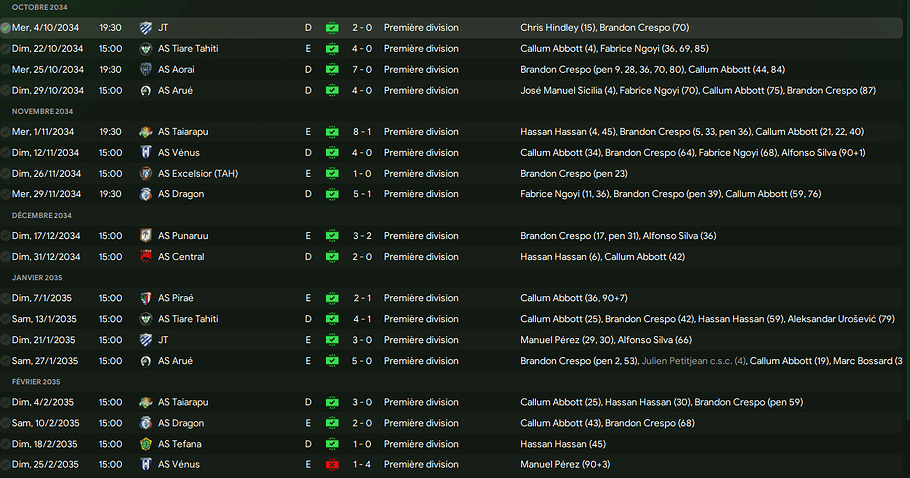This screenshot has width=910, height=478.
Task: Click green win icon beside the 8 - 1 score
Action: [x=332, y=132]
